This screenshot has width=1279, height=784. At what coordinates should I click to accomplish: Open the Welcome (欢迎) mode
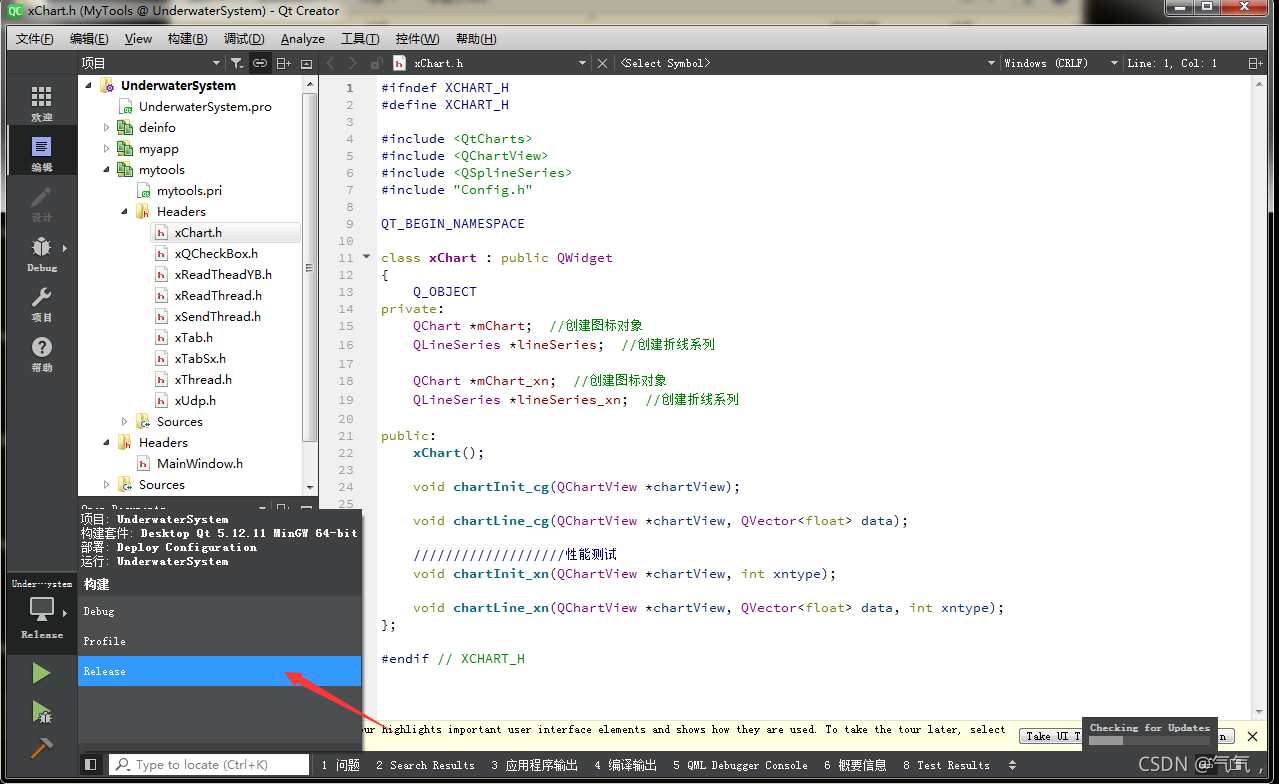(41, 103)
